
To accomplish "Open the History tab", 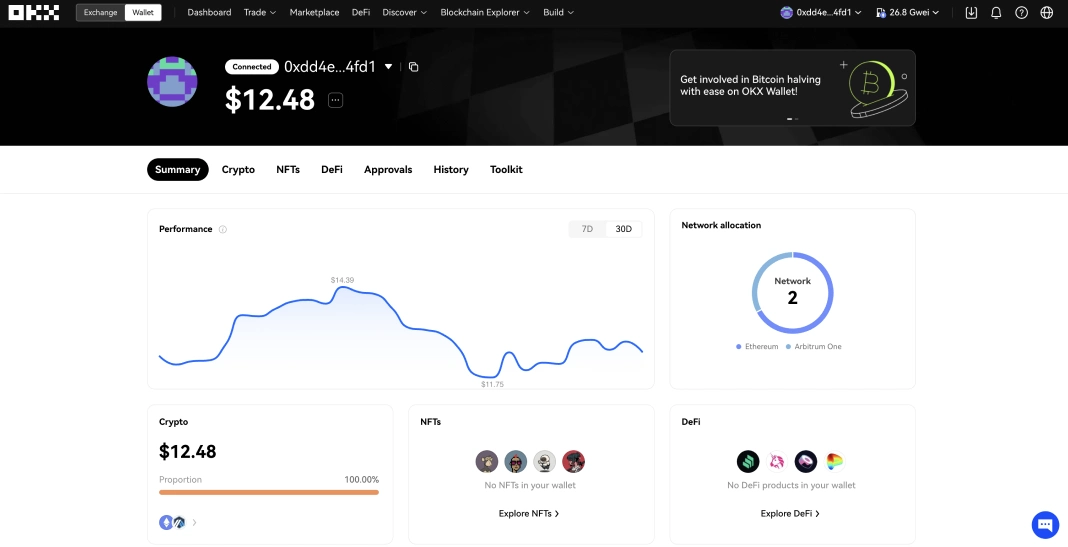I will pos(451,170).
